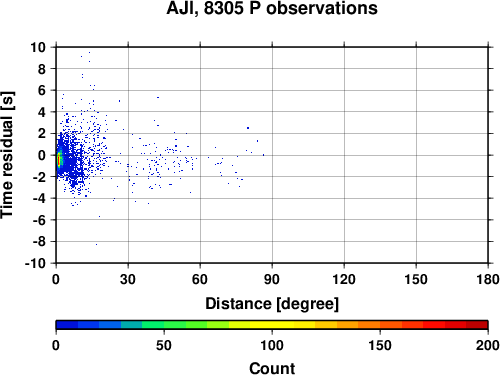Click the yellow segment of the colorbar
The height and width of the screenshot is (375, 500).
click(272, 325)
